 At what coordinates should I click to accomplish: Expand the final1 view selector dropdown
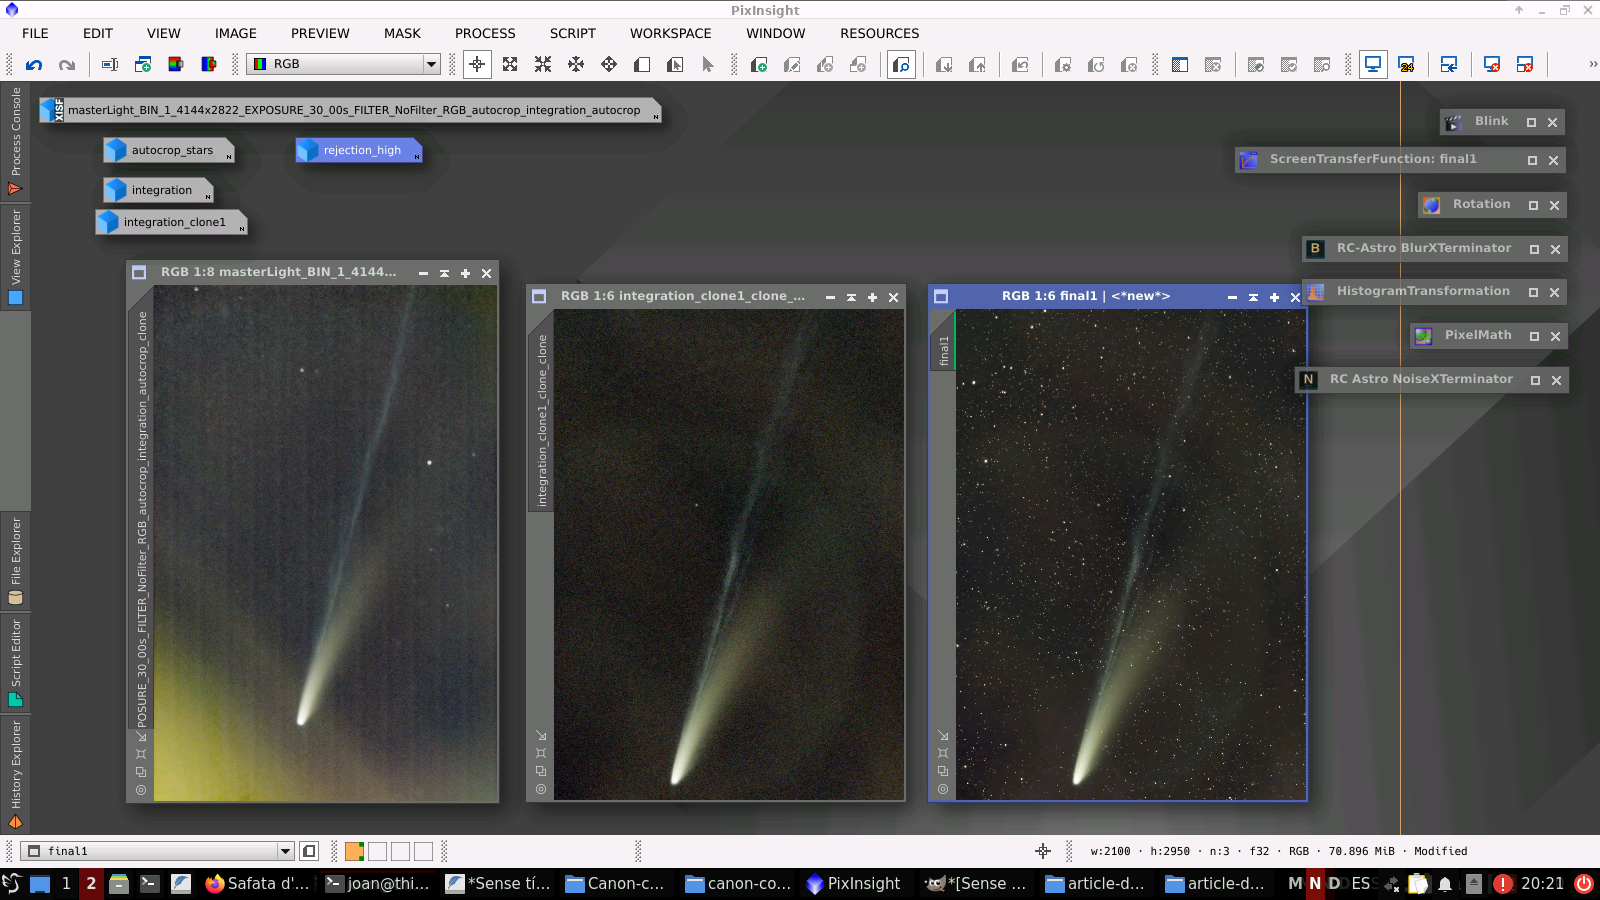coord(285,852)
